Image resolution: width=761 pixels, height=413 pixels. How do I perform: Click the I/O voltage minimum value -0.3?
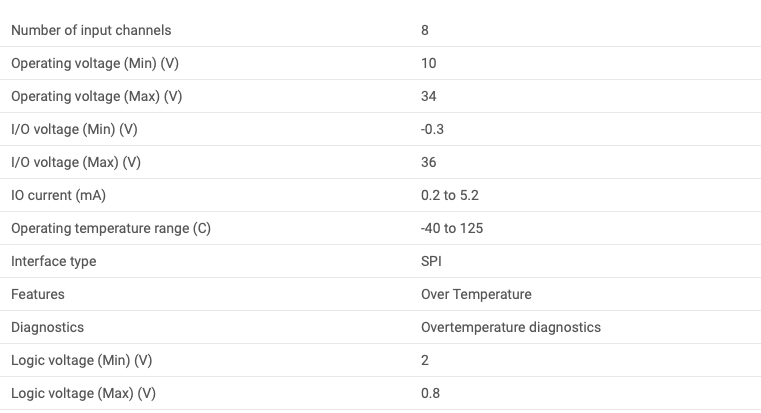click(432, 129)
